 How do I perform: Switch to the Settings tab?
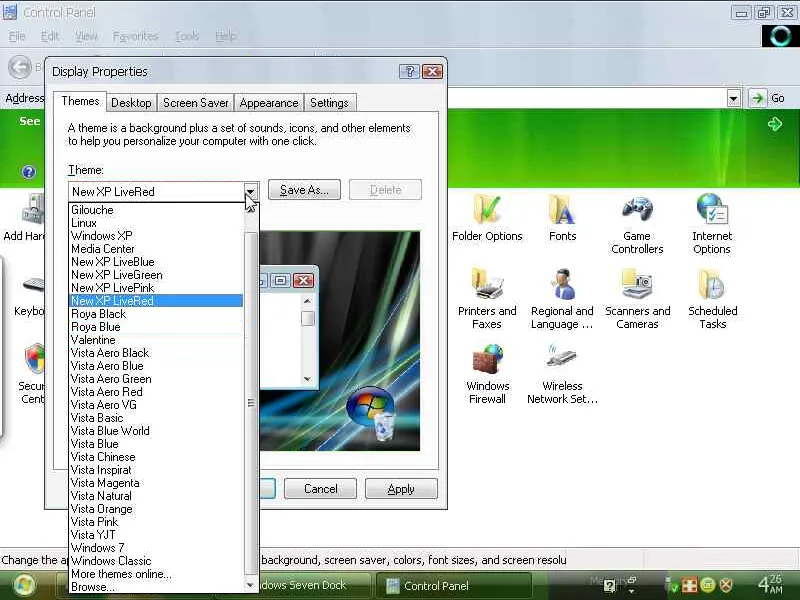point(329,103)
